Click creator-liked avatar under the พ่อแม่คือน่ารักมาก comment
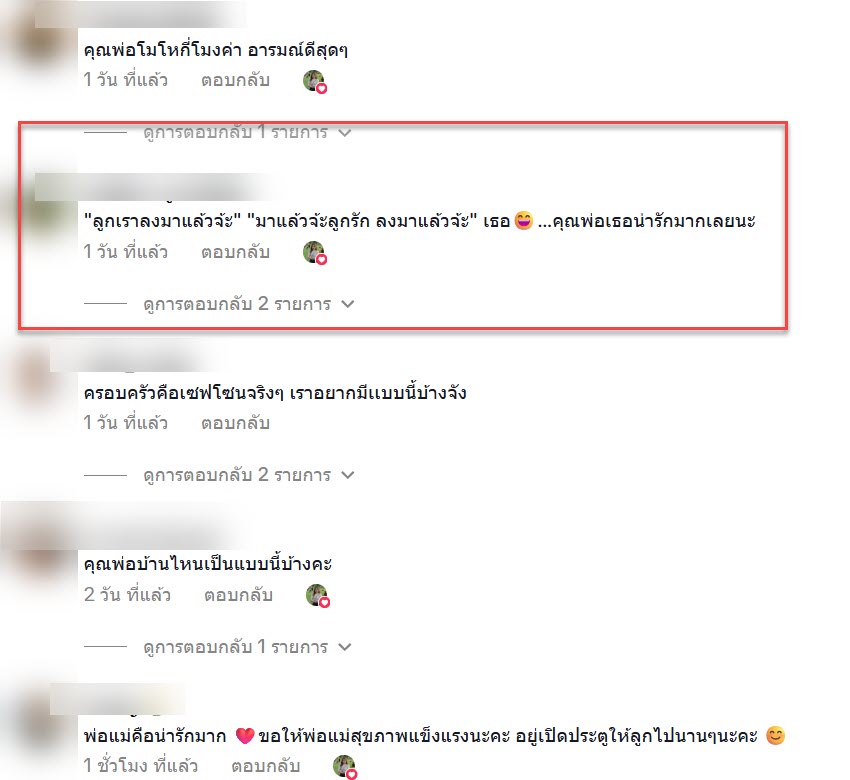Screen dimensions: 850x780 [x=345, y=766]
